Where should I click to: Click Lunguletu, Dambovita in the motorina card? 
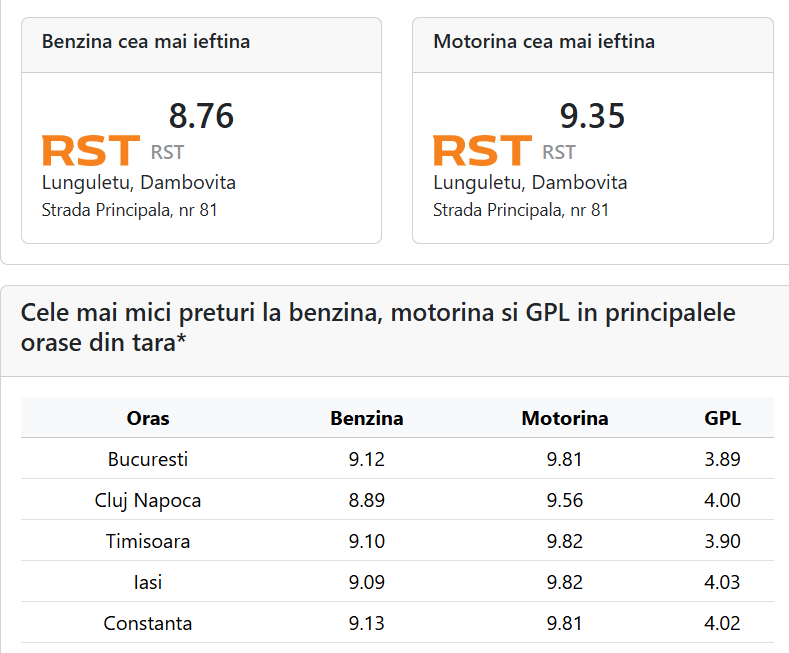tap(530, 183)
